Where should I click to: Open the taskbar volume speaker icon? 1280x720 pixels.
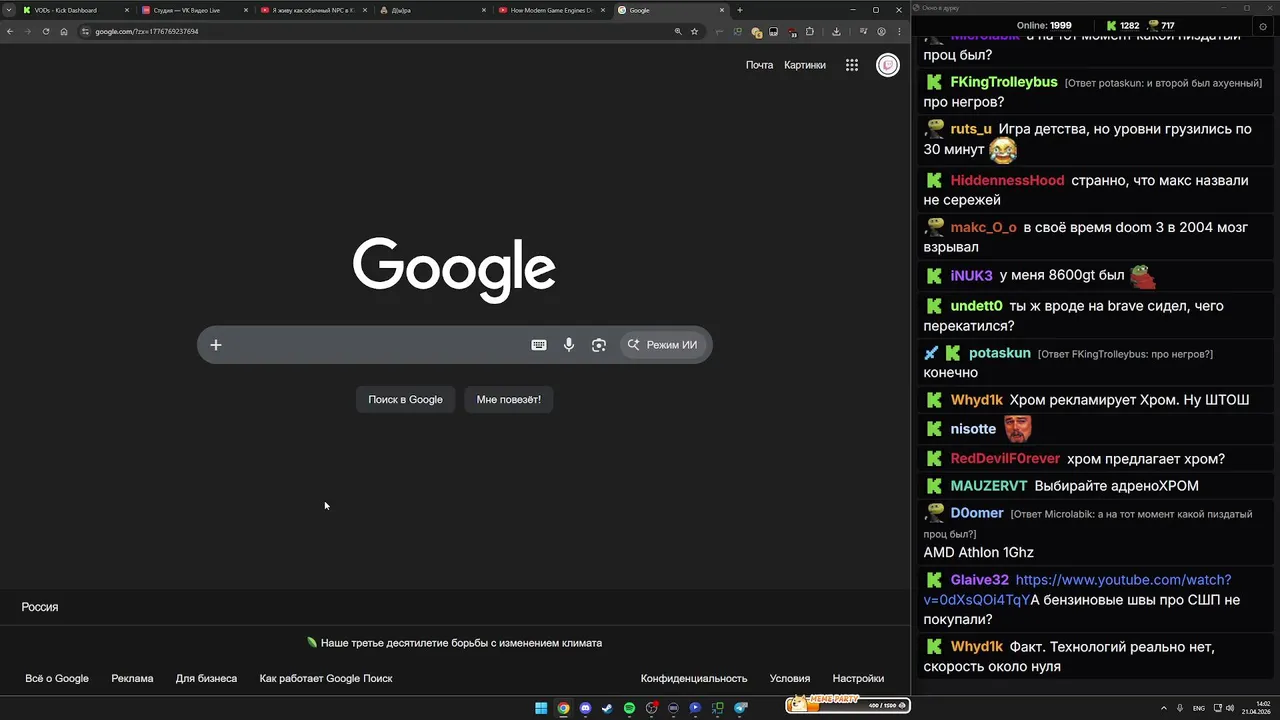click(x=1229, y=708)
